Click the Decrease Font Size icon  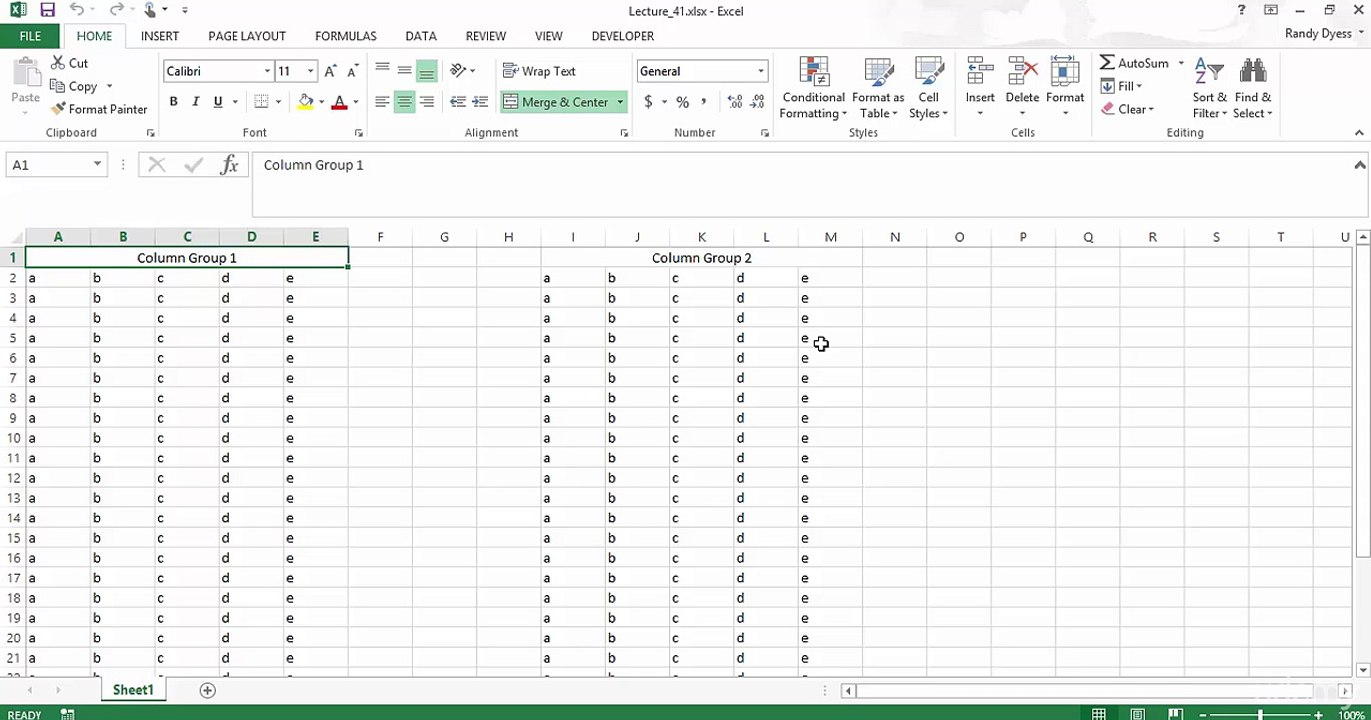click(x=352, y=71)
